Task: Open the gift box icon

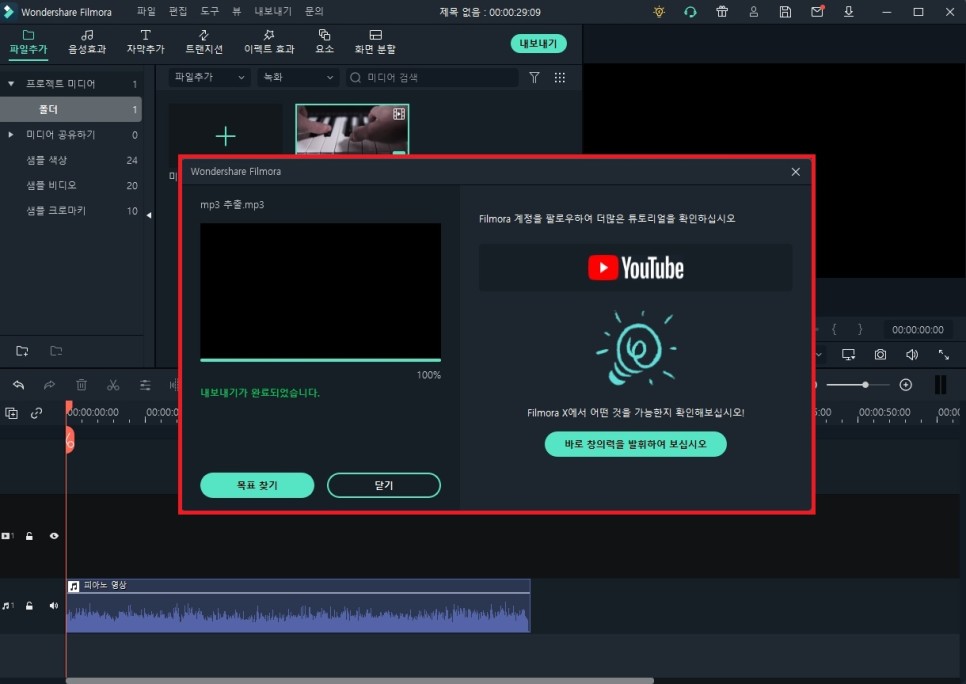Action: click(x=722, y=12)
